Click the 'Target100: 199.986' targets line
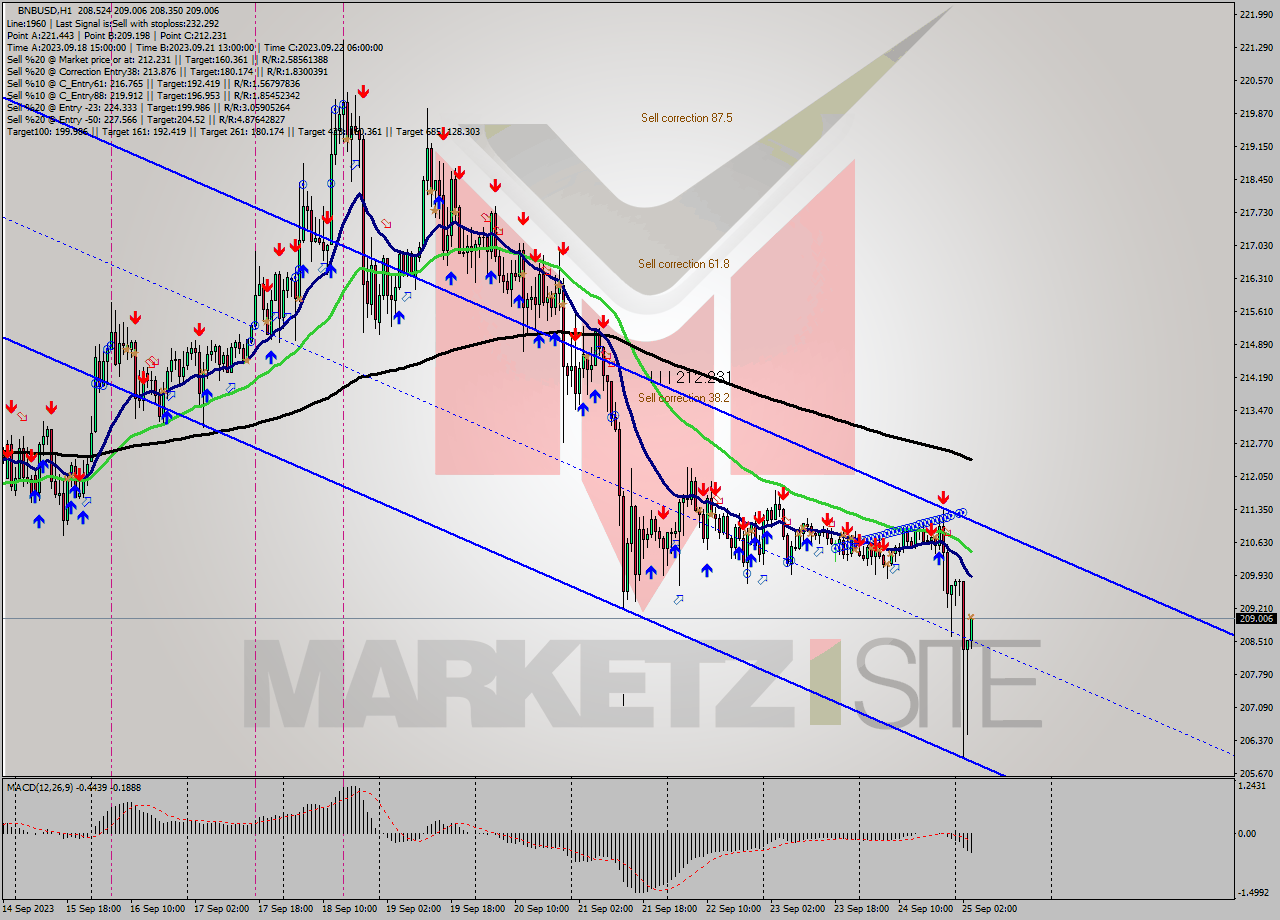Image resolution: width=1280 pixels, height=920 pixels. click(x=243, y=131)
